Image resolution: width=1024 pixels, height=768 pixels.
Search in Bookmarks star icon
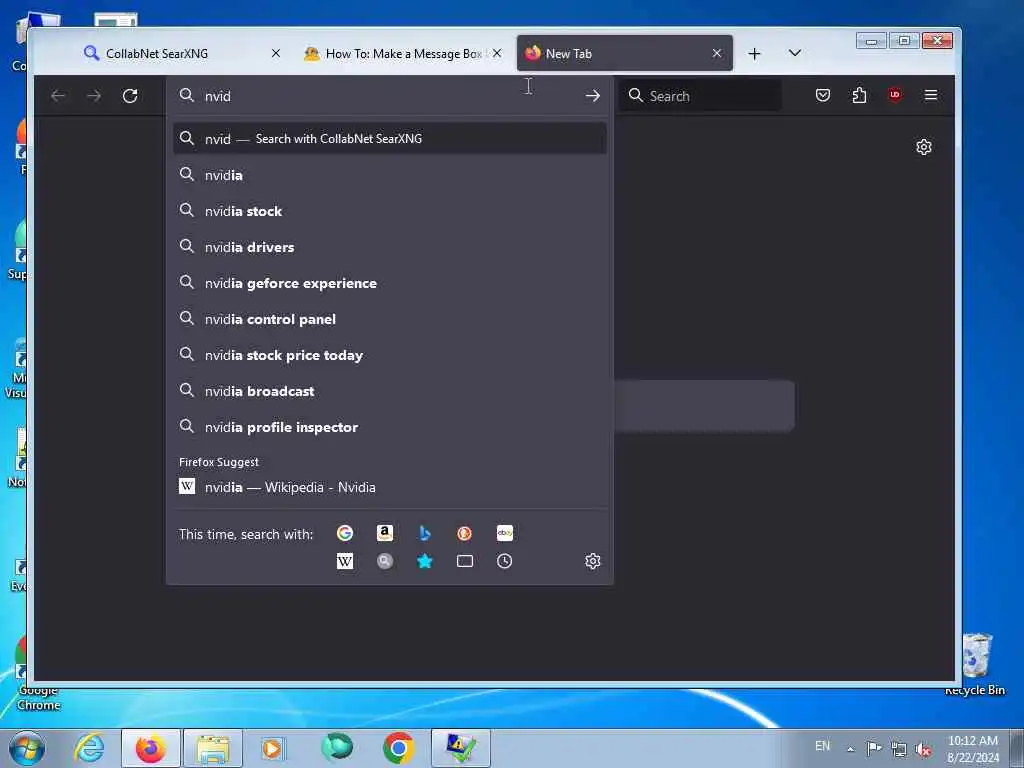[x=424, y=561]
